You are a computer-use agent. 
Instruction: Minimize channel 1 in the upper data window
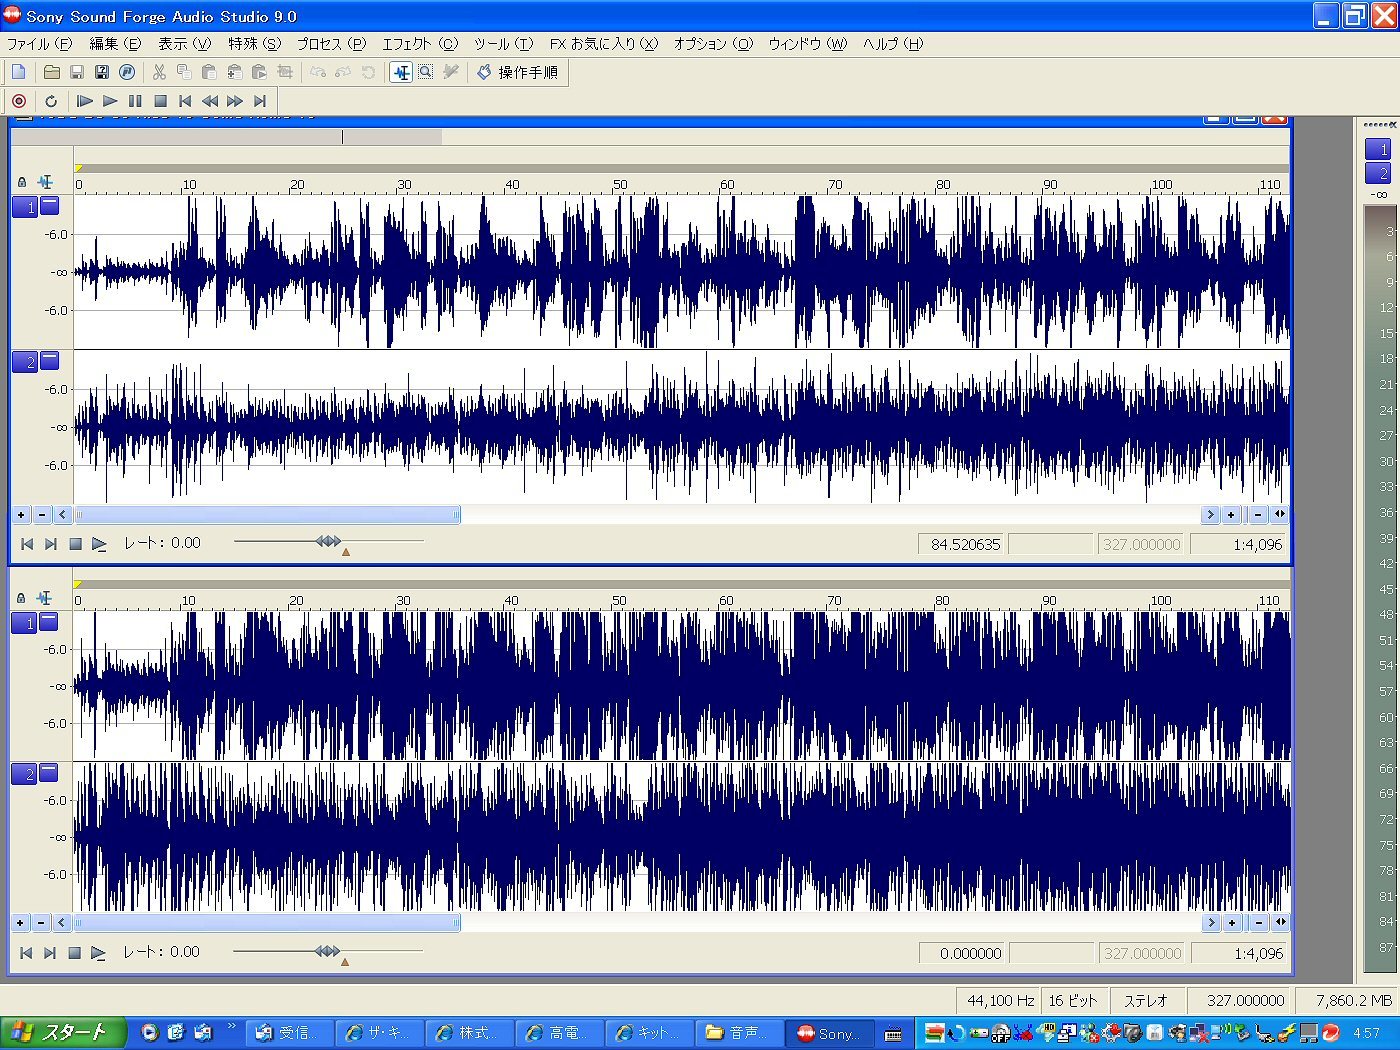pyautogui.click(x=50, y=205)
